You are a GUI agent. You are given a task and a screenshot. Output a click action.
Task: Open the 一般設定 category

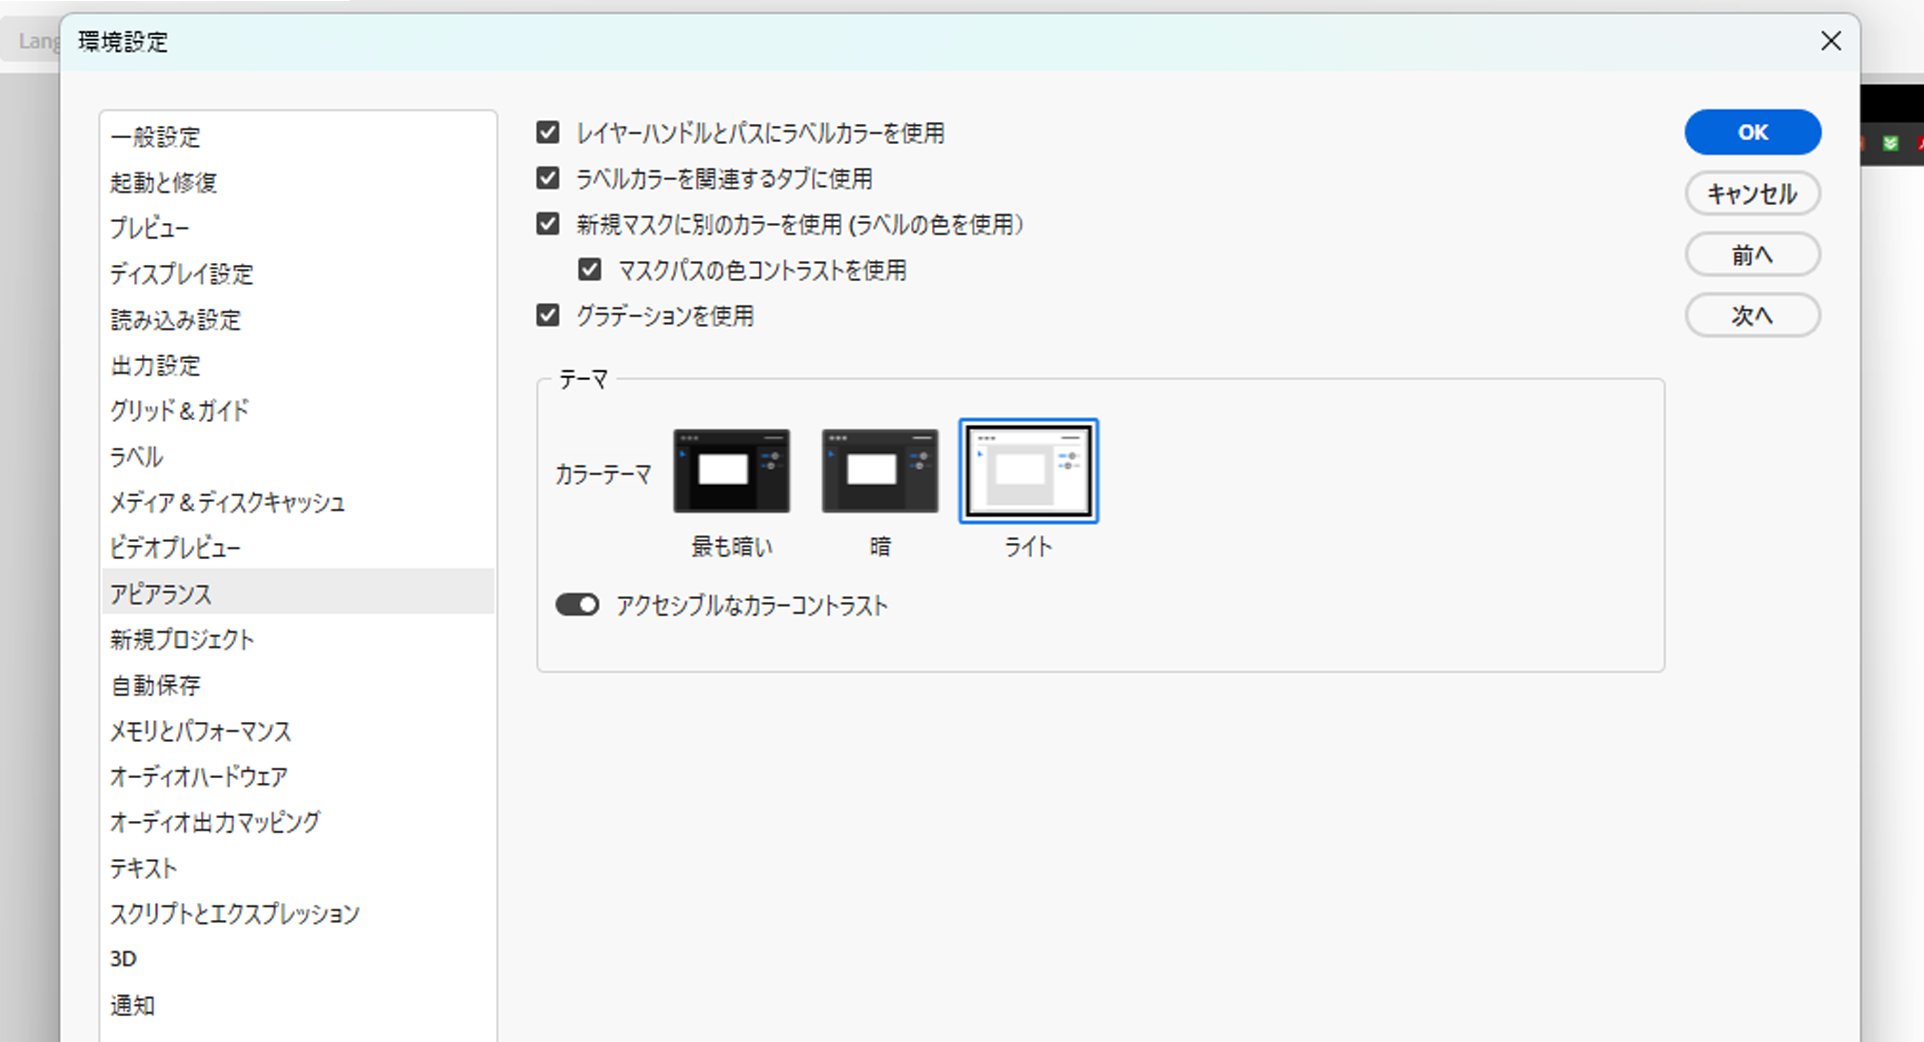coord(298,137)
